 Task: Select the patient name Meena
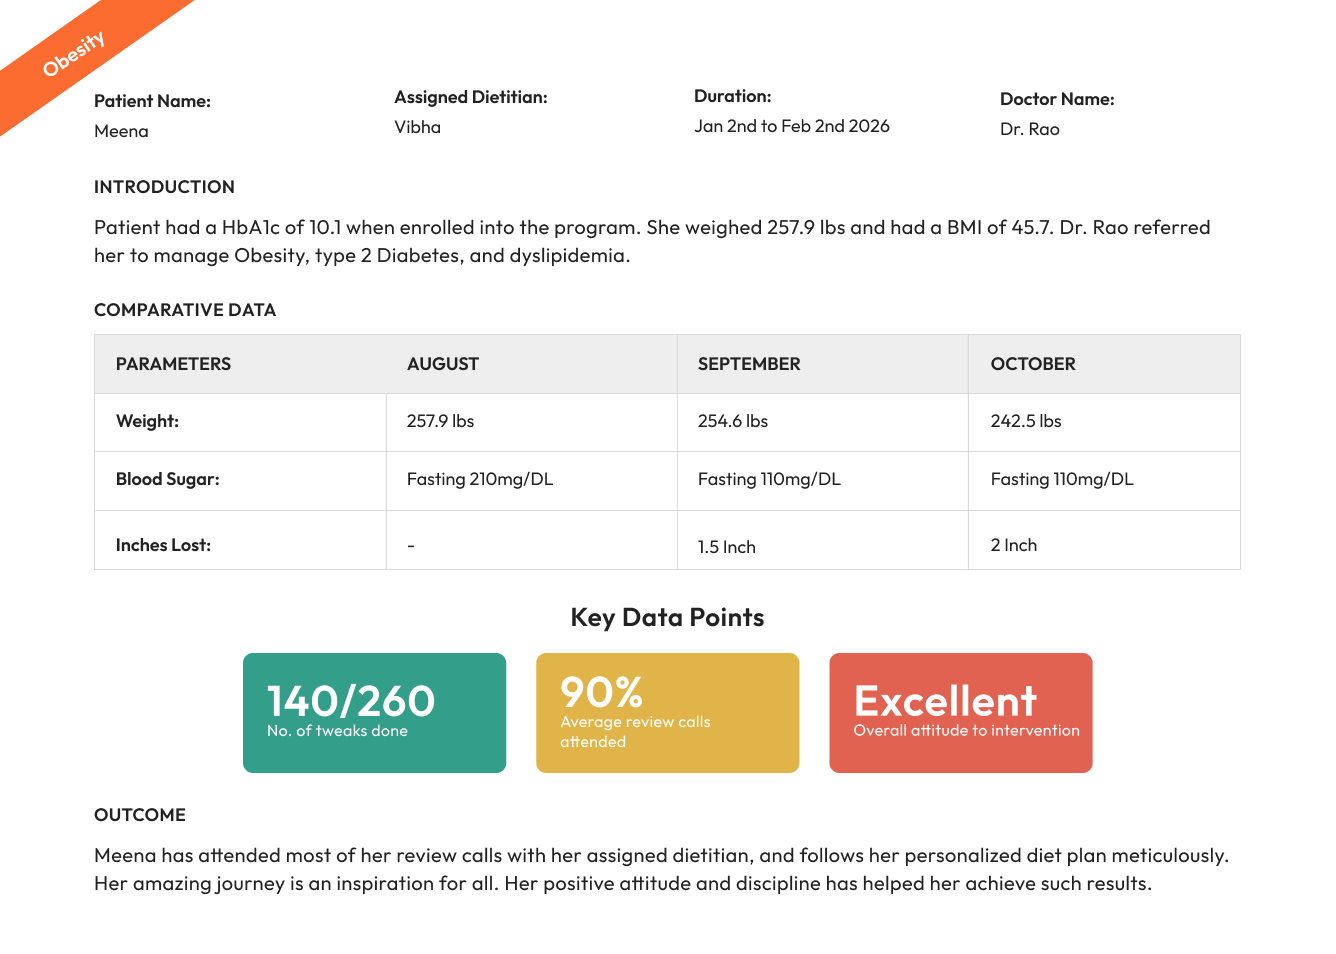(121, 131)
